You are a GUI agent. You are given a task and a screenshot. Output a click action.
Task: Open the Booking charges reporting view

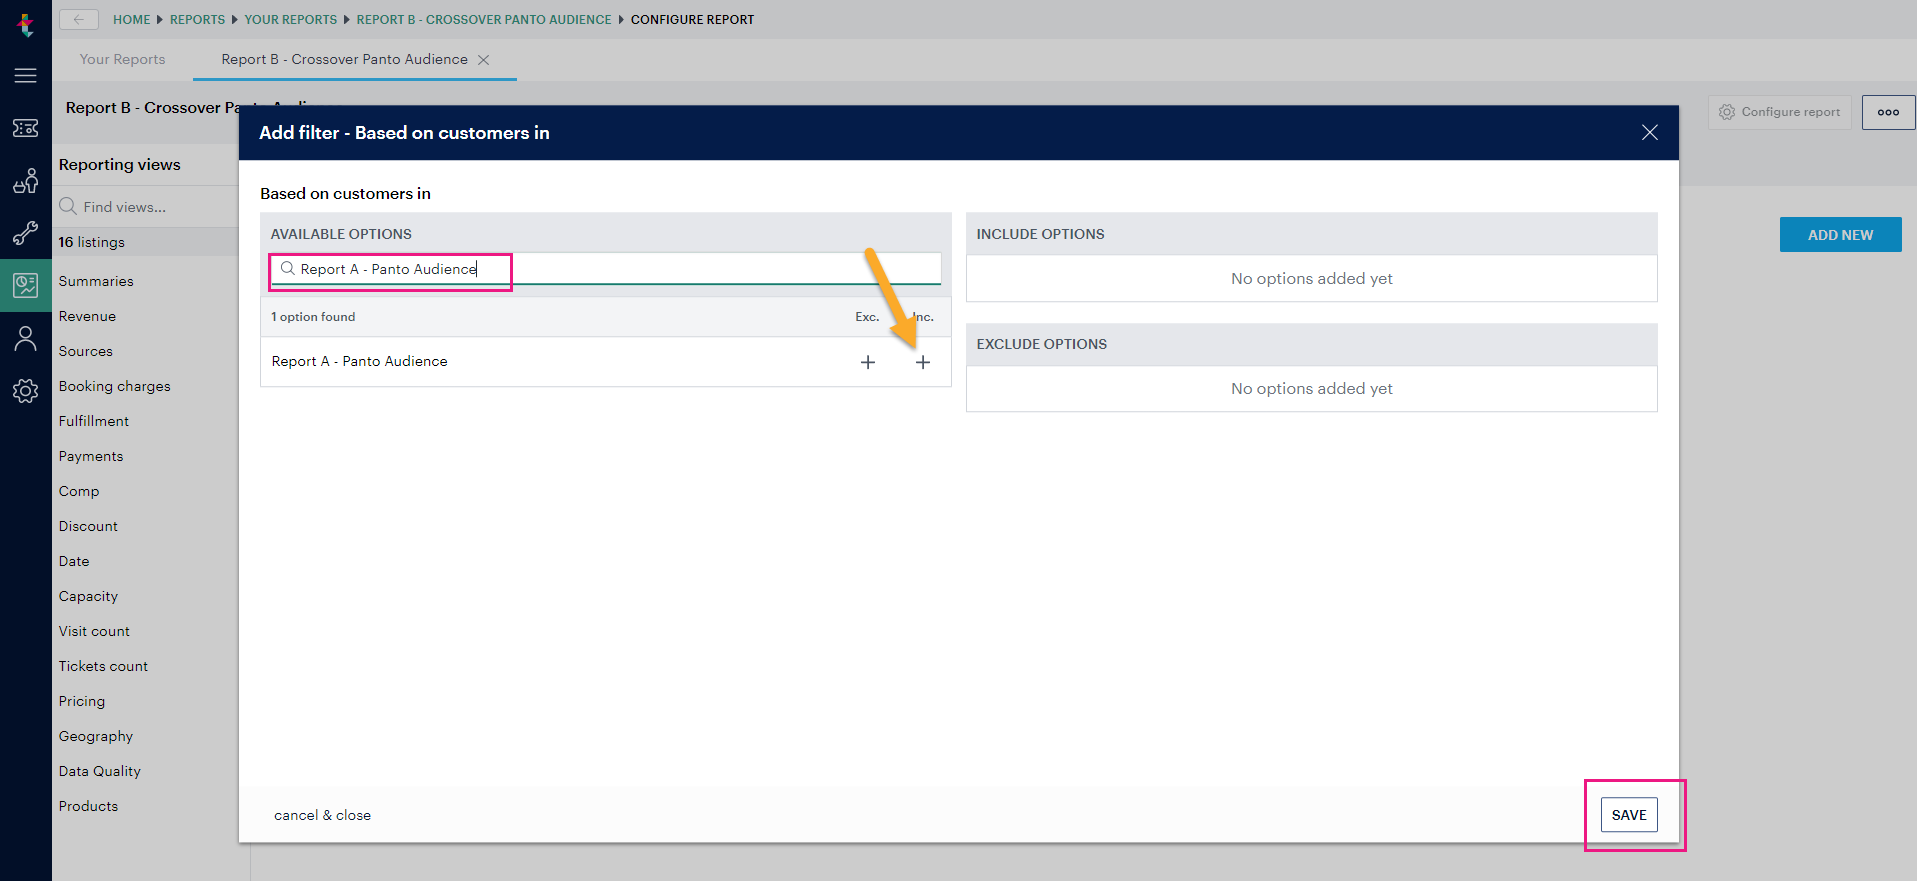click(114, 386)
